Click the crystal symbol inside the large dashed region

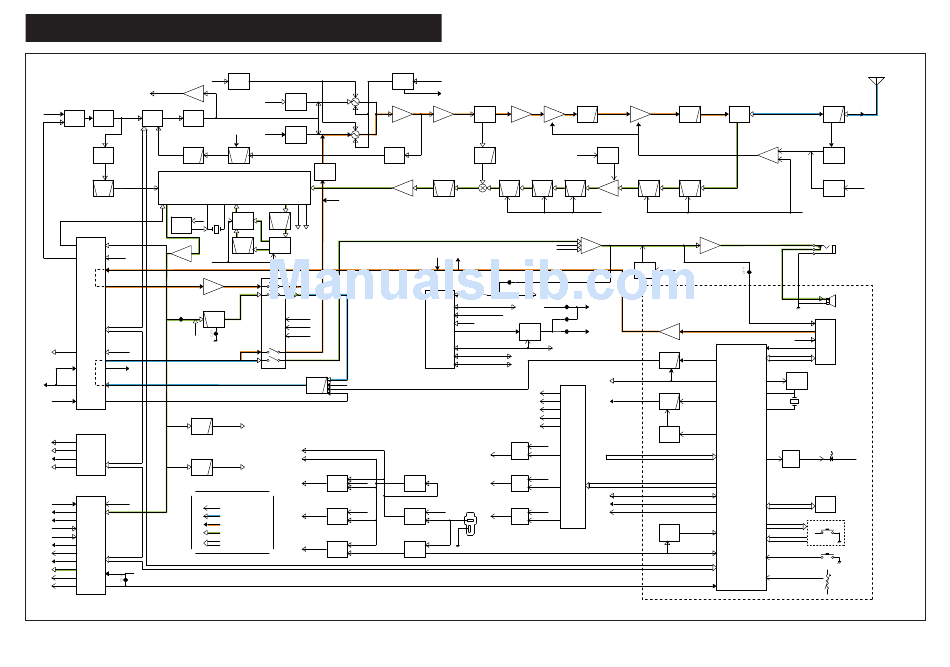click(x=795, y=401)
